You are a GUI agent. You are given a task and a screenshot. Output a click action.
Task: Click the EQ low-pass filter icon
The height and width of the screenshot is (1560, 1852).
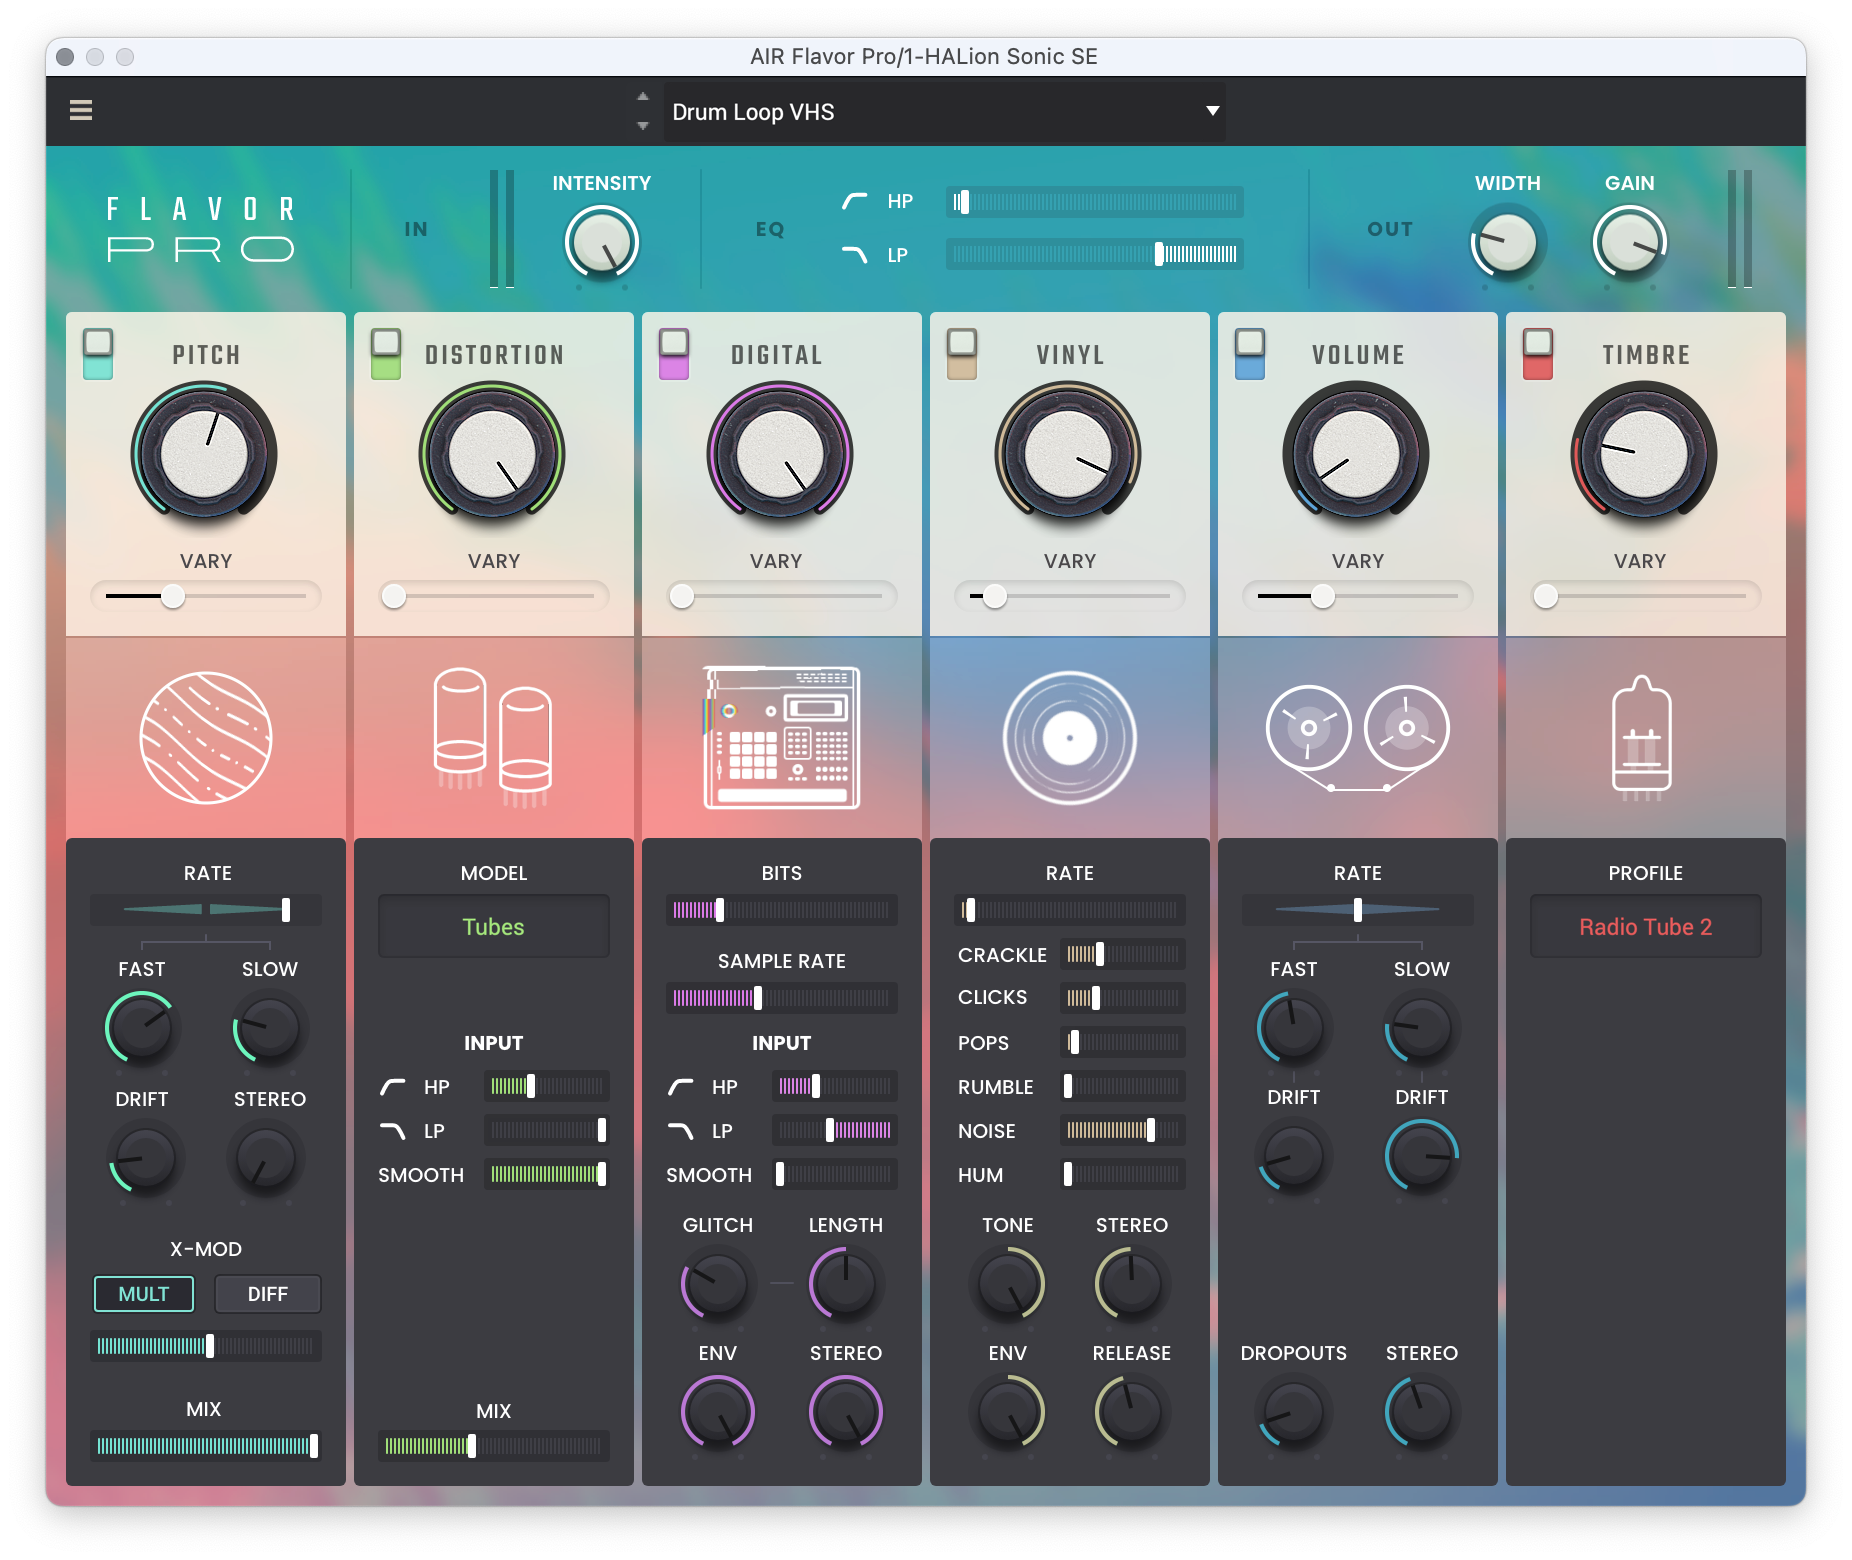854,255
